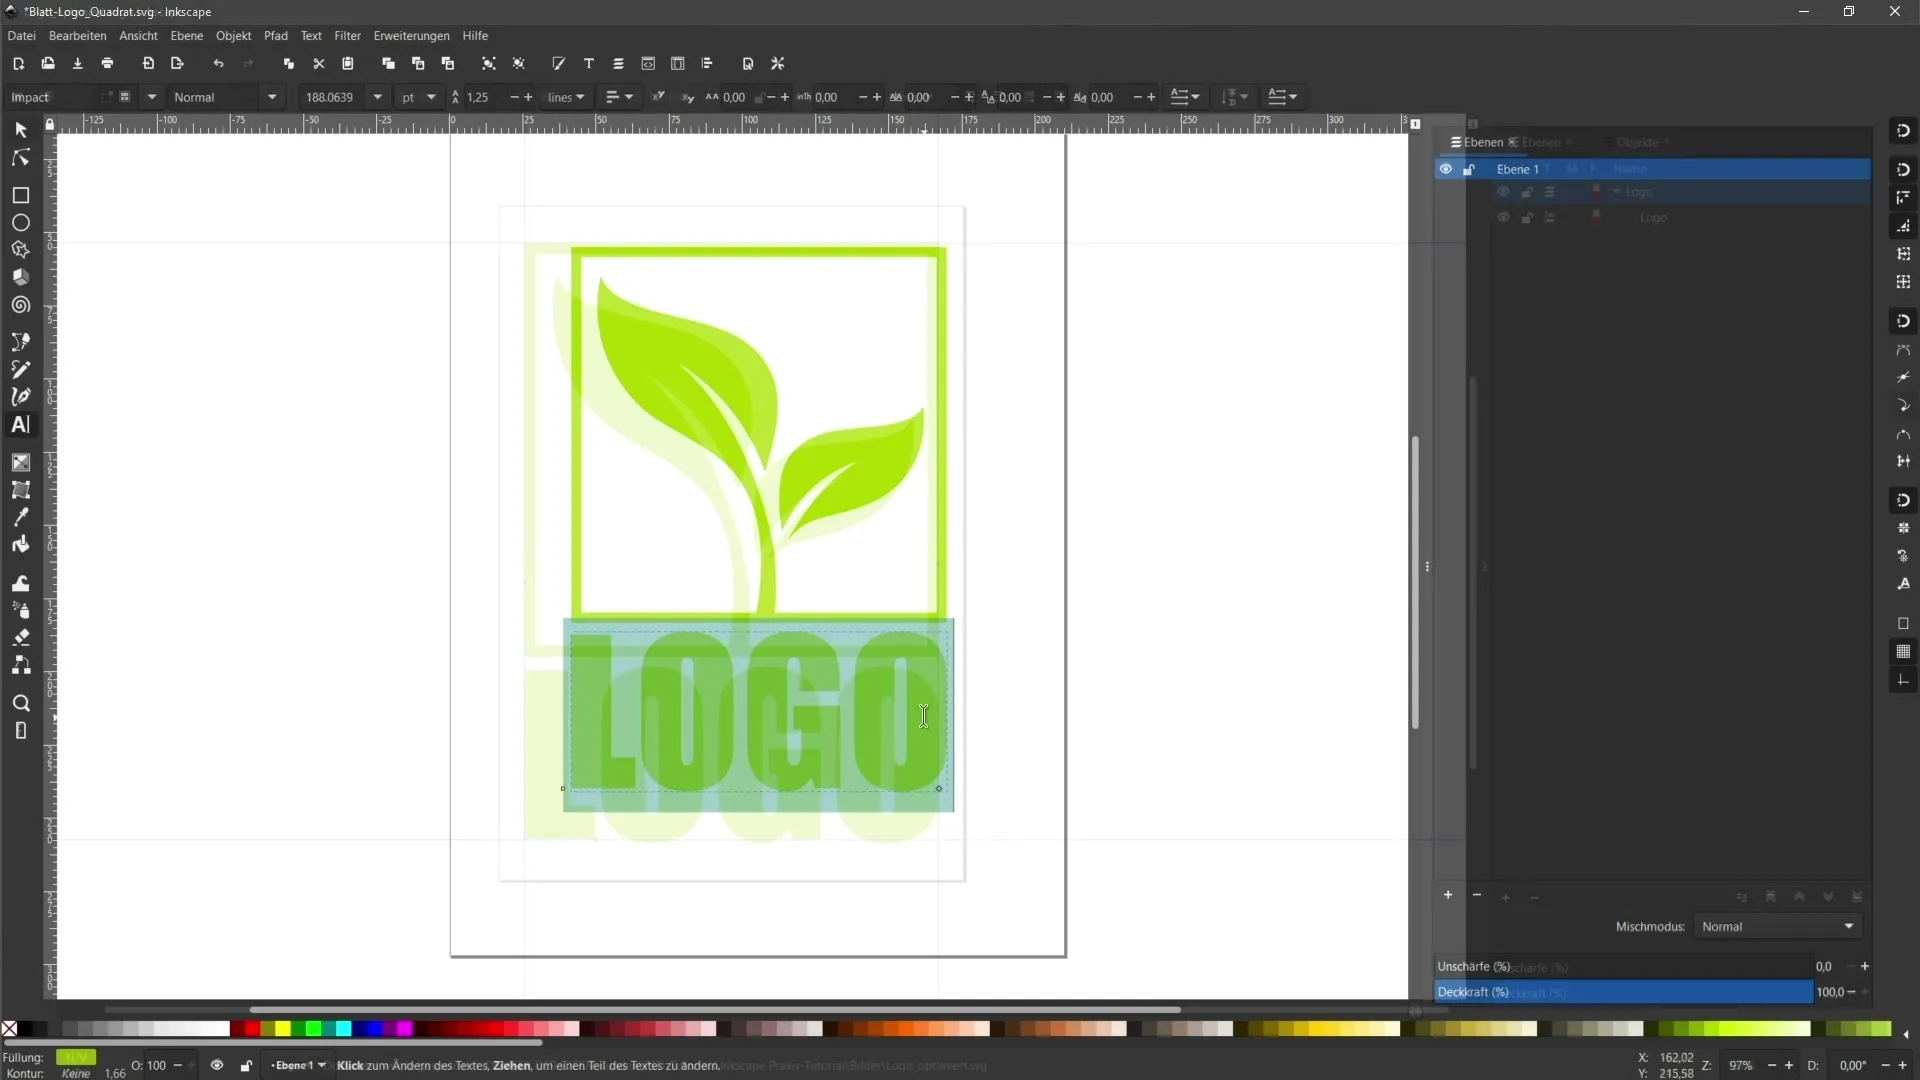Open the Objekt menu
This screenshot has width=1920, height=1080.
pos(233,36)
